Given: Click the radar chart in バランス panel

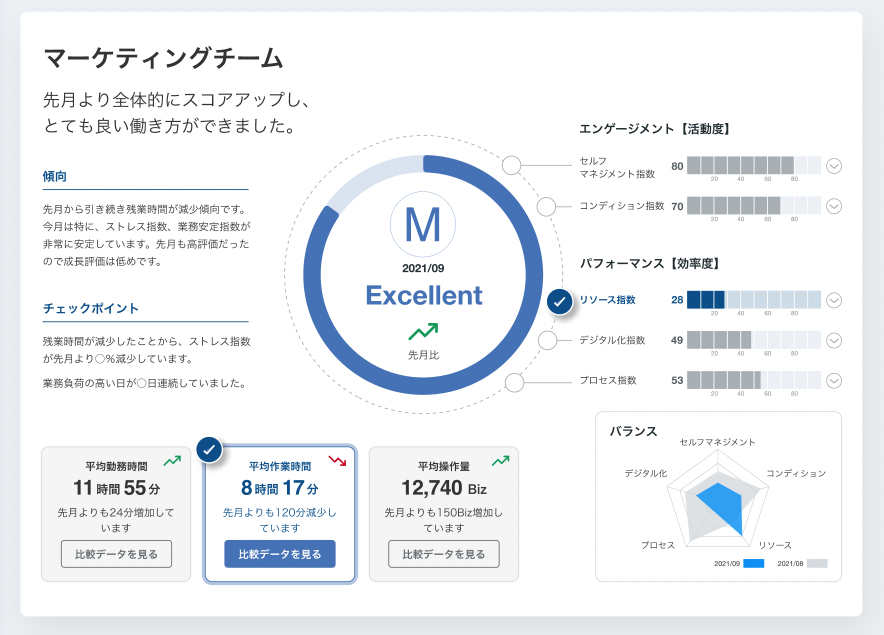Looking at the screenshot, I should coord(719,496).
